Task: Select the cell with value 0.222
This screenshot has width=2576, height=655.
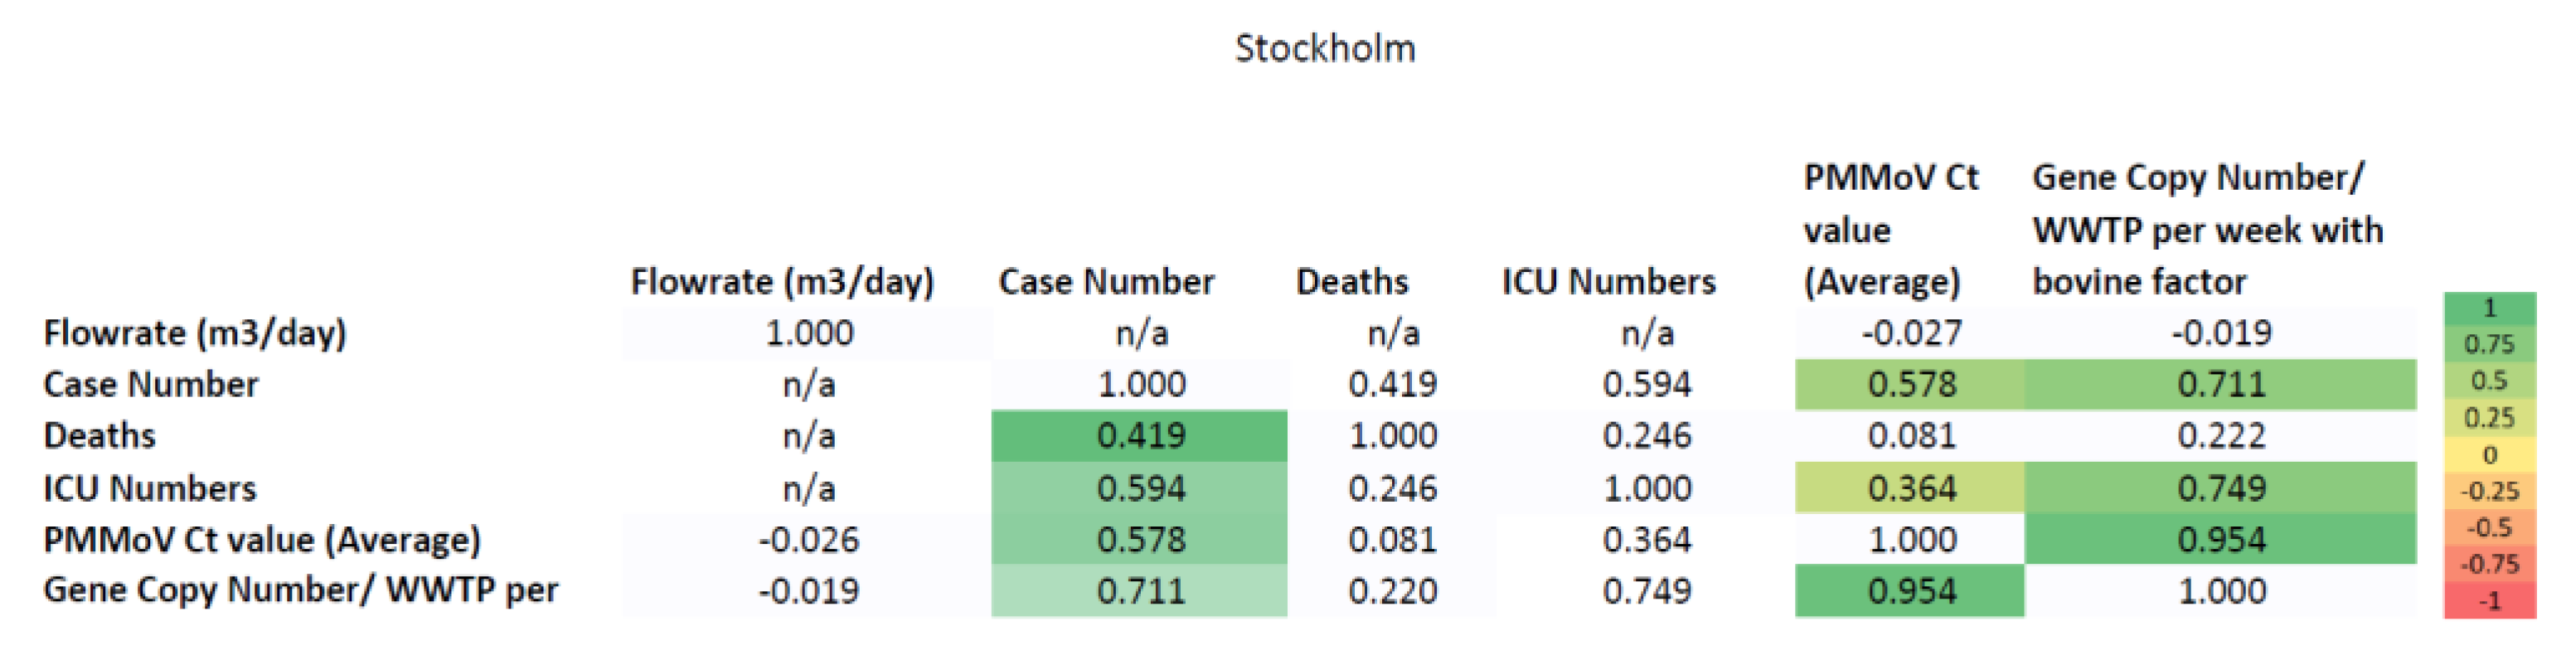Action: (x=2221, y=436)
